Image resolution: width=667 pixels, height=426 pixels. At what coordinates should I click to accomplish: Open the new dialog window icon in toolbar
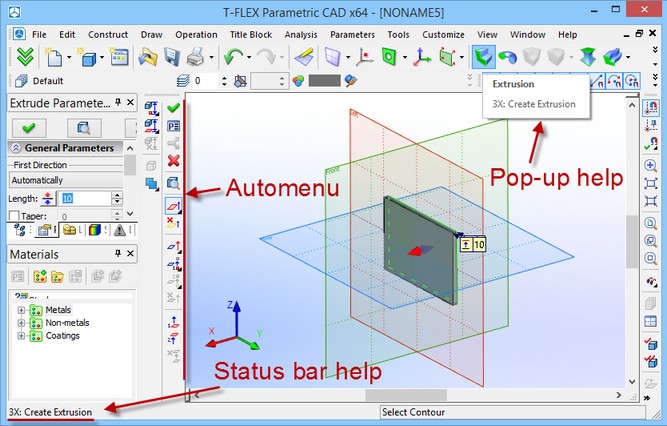(x=119, y=57)
